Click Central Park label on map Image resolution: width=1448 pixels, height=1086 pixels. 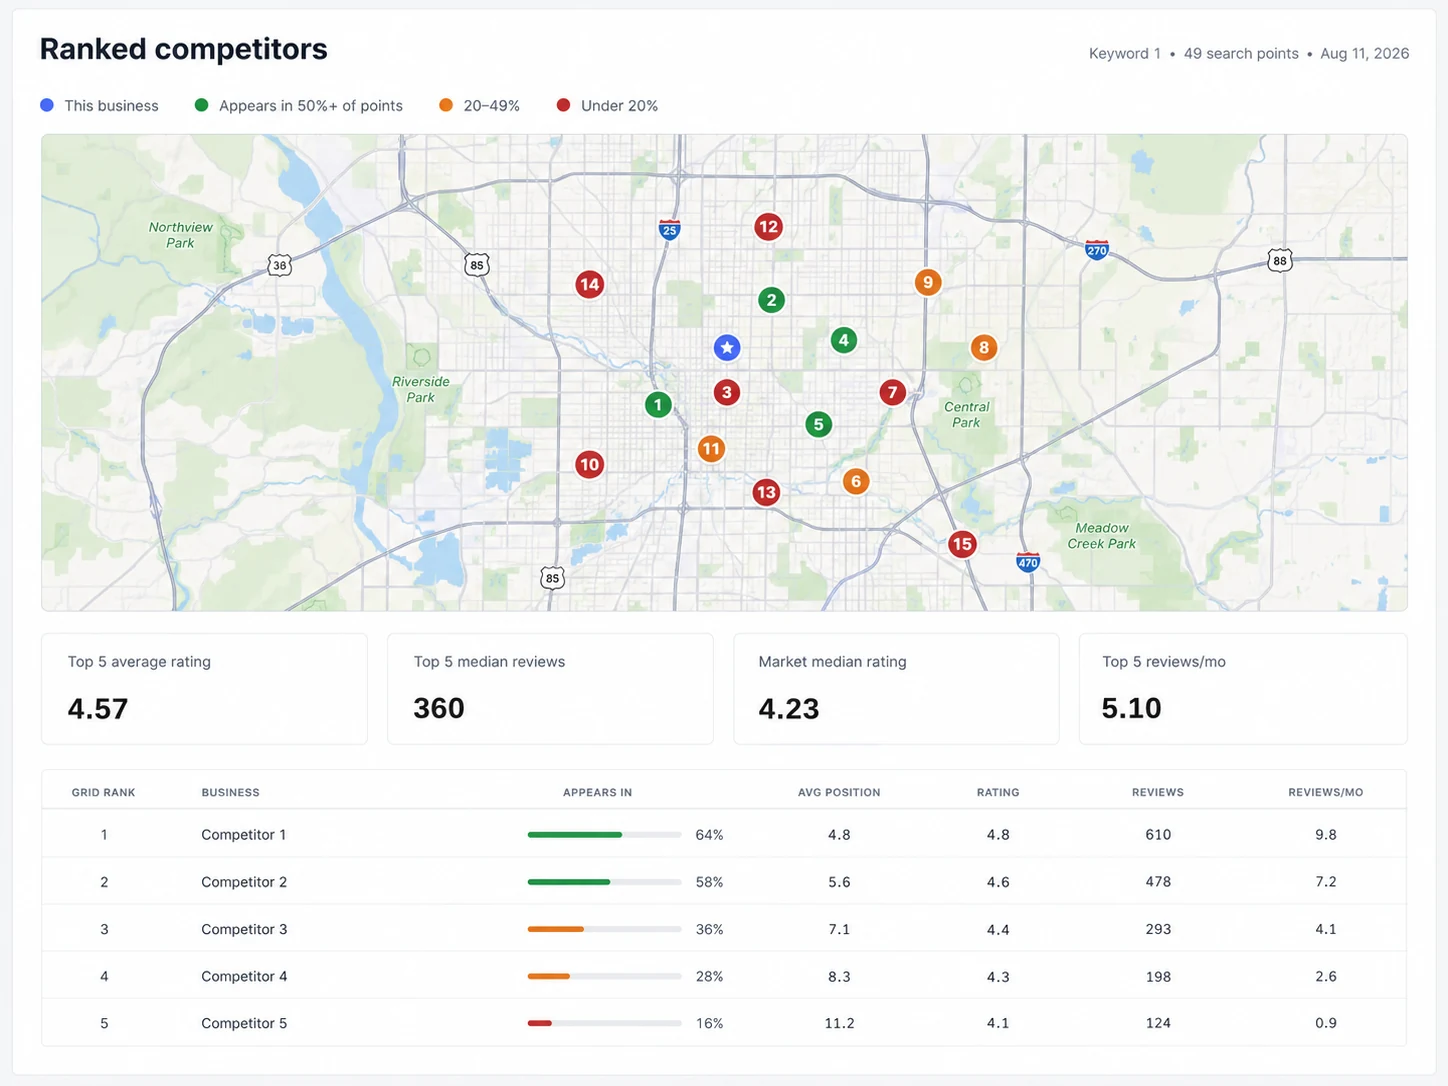(967, 414)
